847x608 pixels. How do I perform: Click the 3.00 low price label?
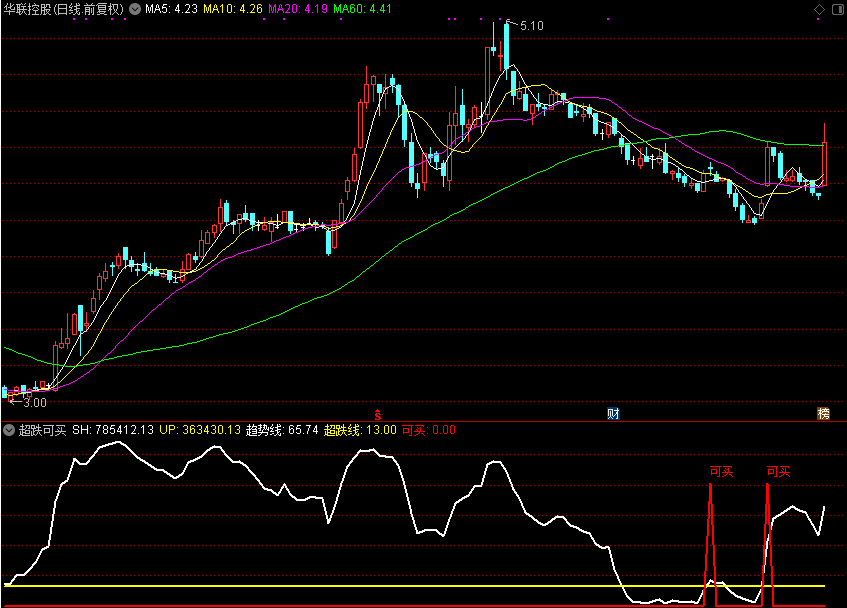click(35, 403)
